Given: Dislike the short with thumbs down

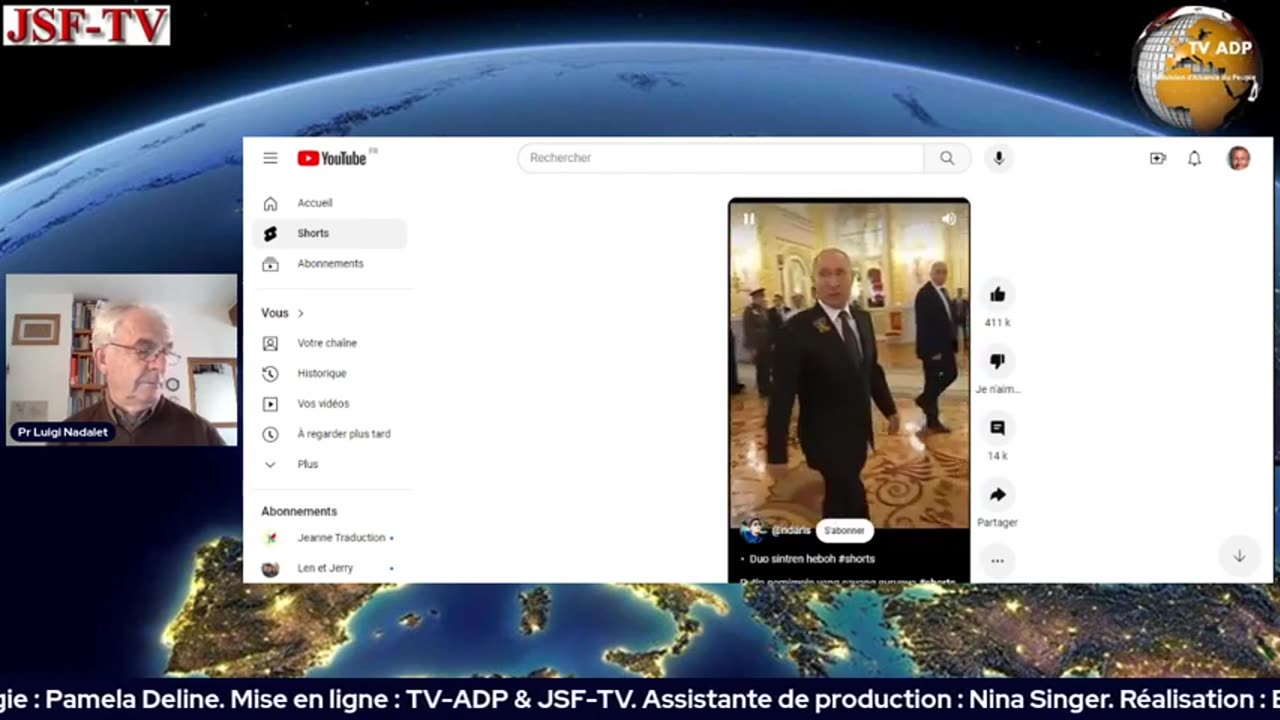Looking at the screenshot, I should [x=997, y=361].
